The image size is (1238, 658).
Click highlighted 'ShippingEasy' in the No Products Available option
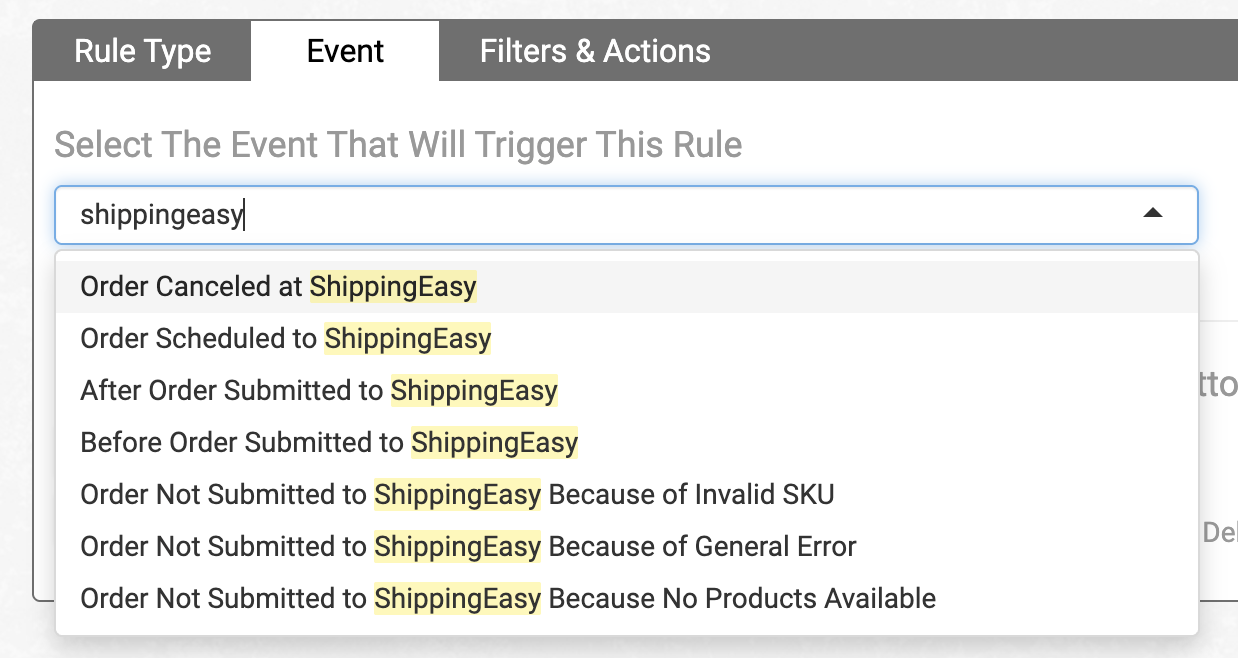(x=458, y=599)
